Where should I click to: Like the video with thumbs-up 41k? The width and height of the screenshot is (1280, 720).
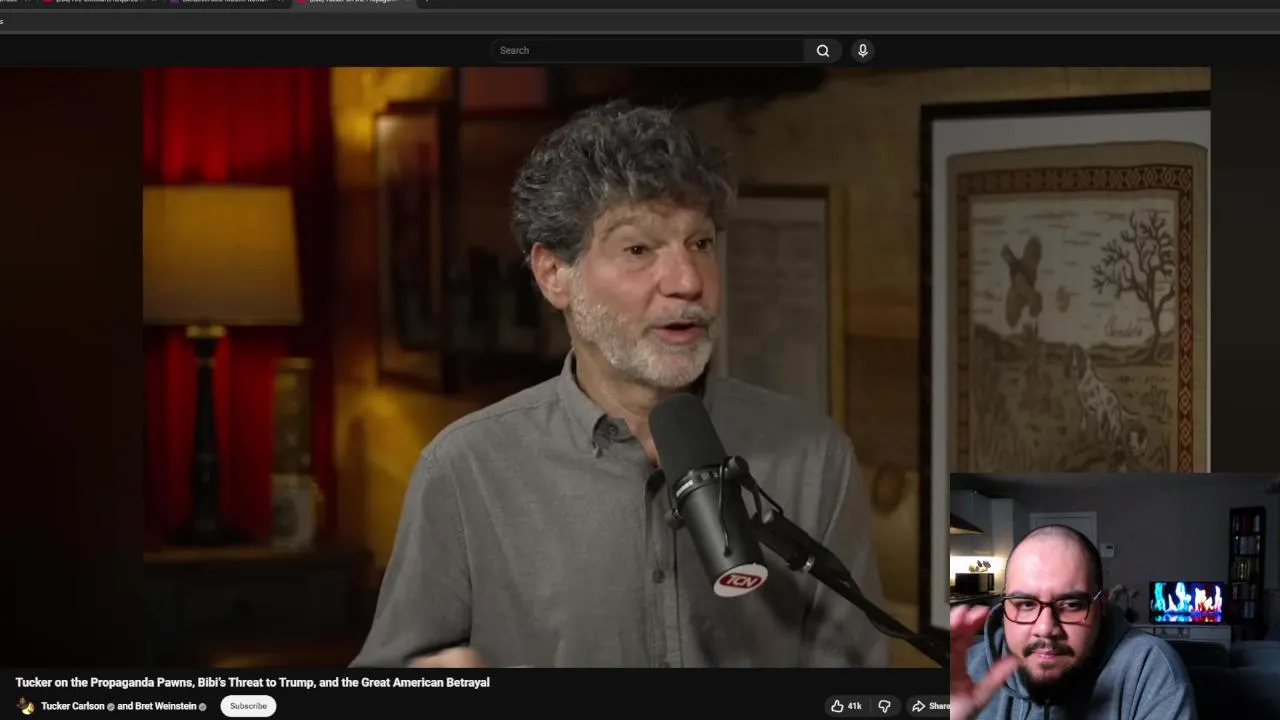point(846,706)
